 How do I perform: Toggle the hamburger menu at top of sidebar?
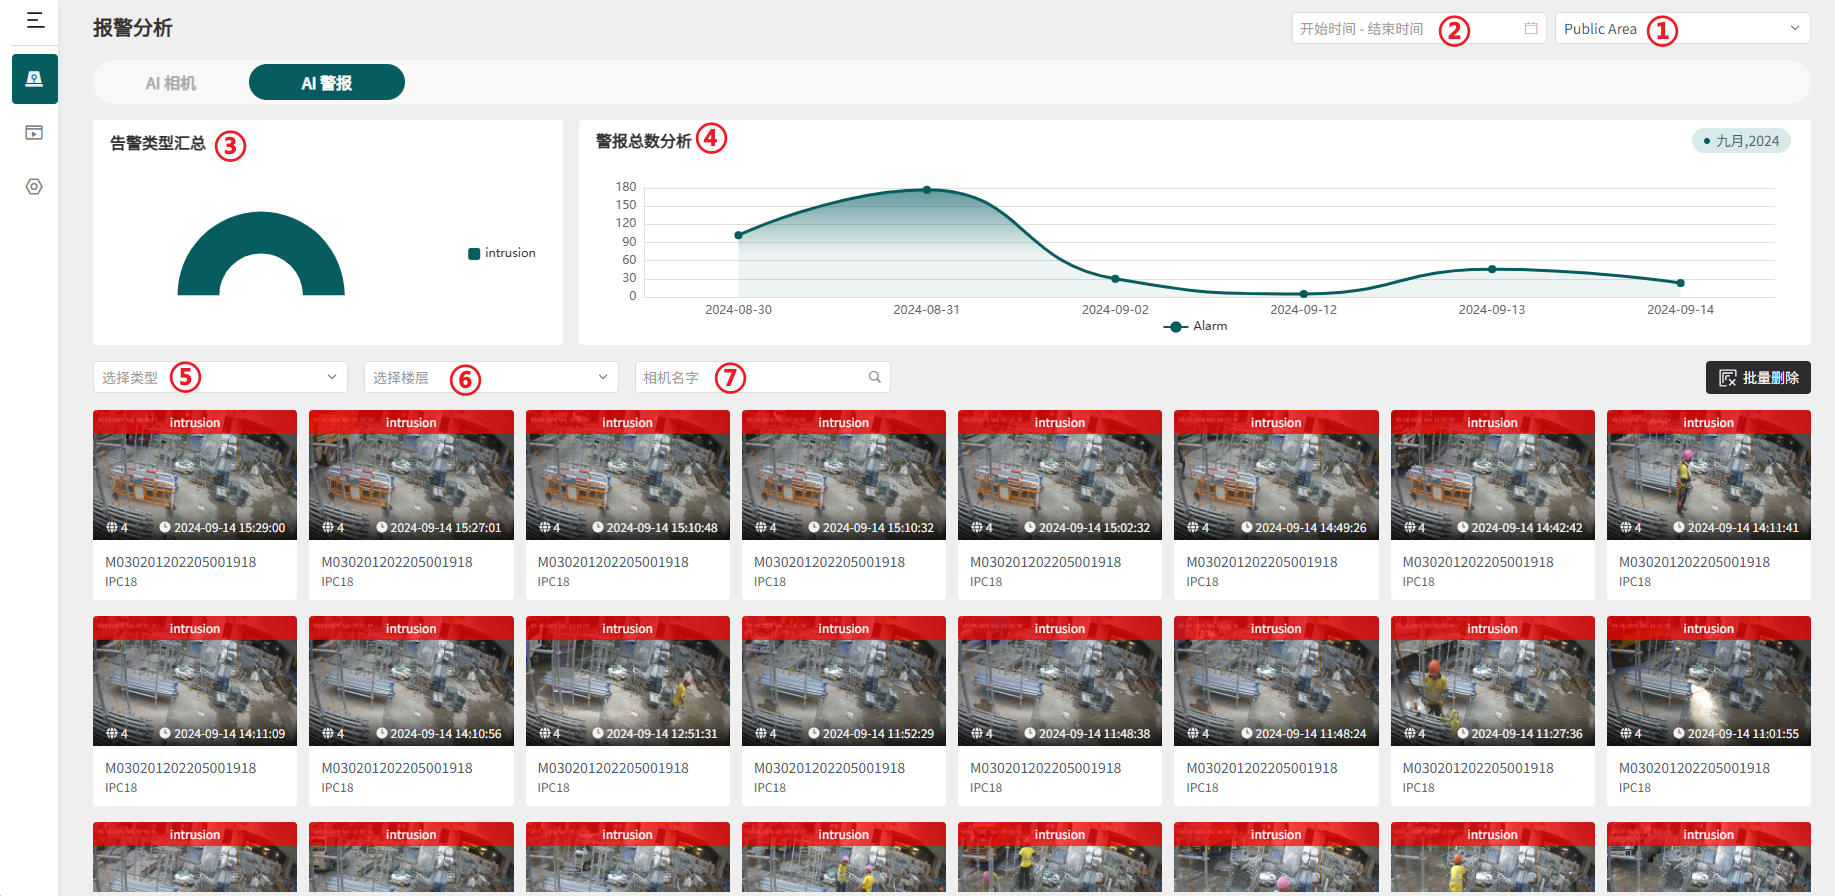point(35,20)
